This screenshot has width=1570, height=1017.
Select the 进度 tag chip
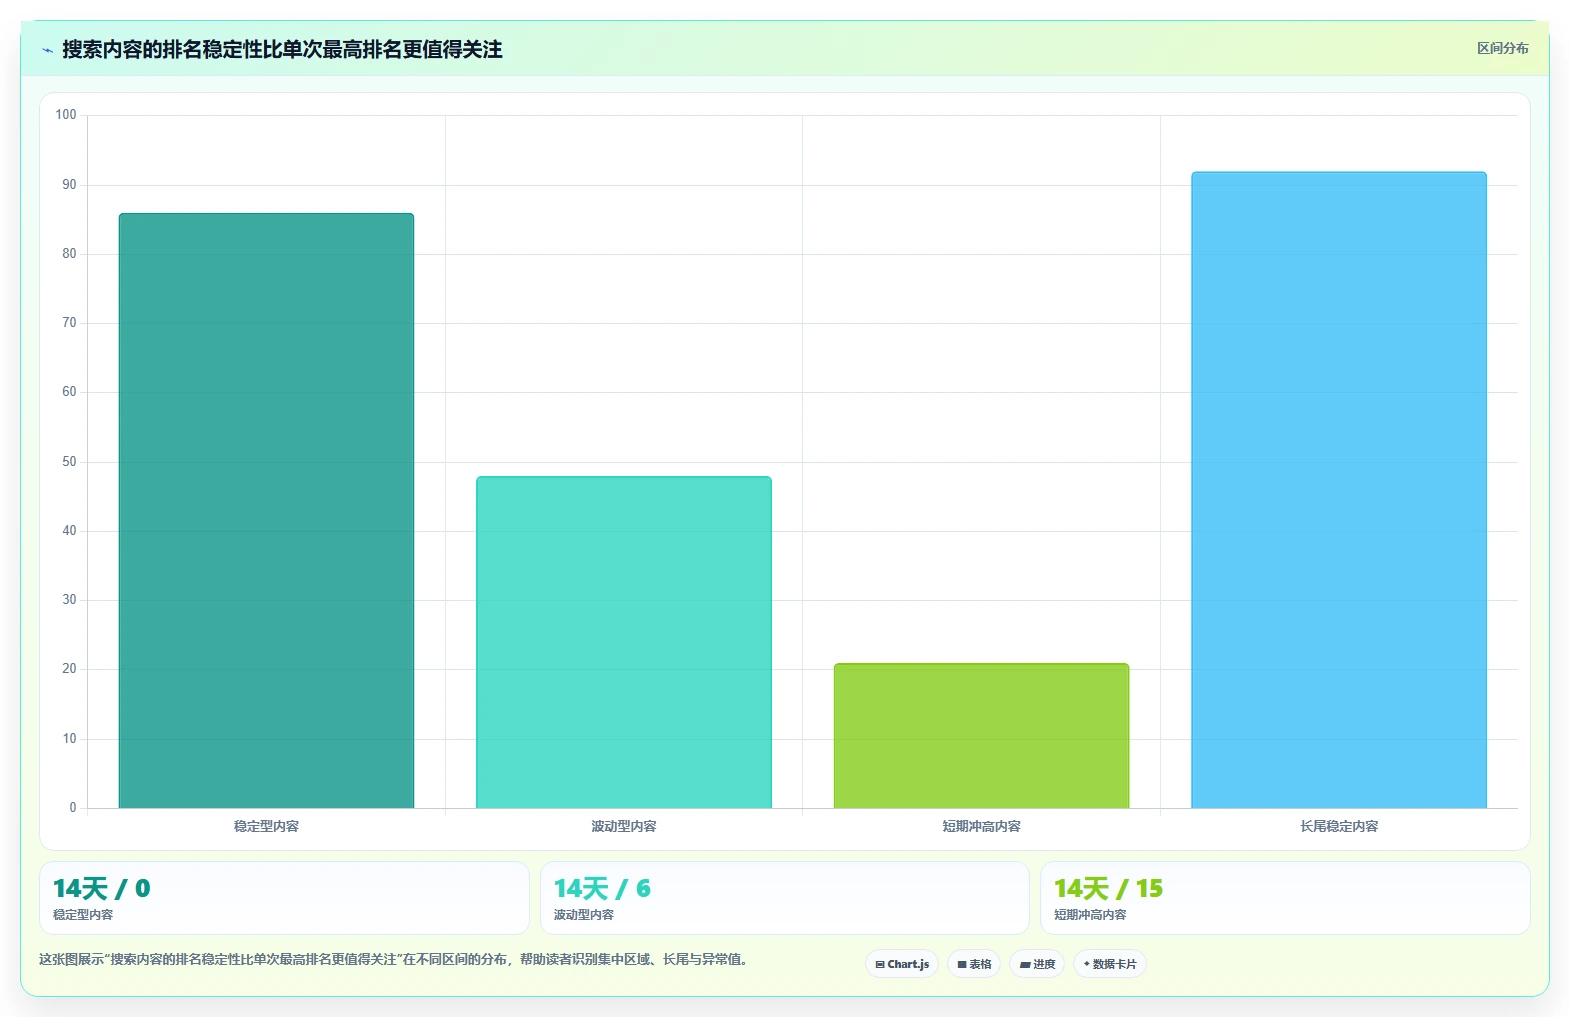[x=1037, y=964]
